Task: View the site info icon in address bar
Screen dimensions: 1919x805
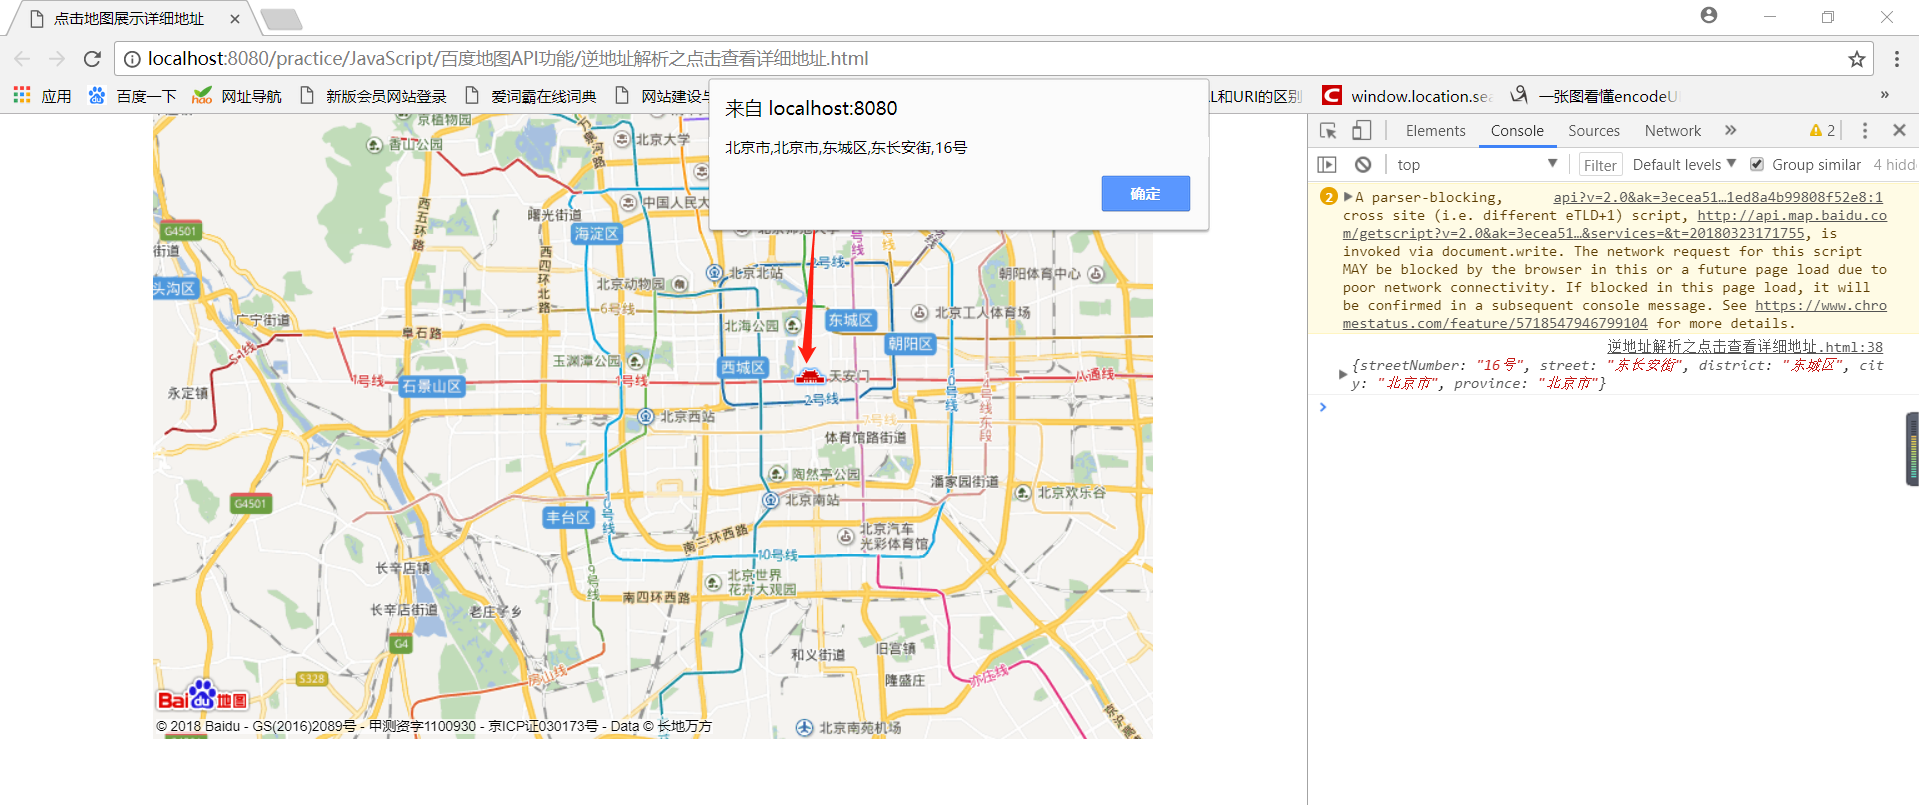Action: coord(131,59)
